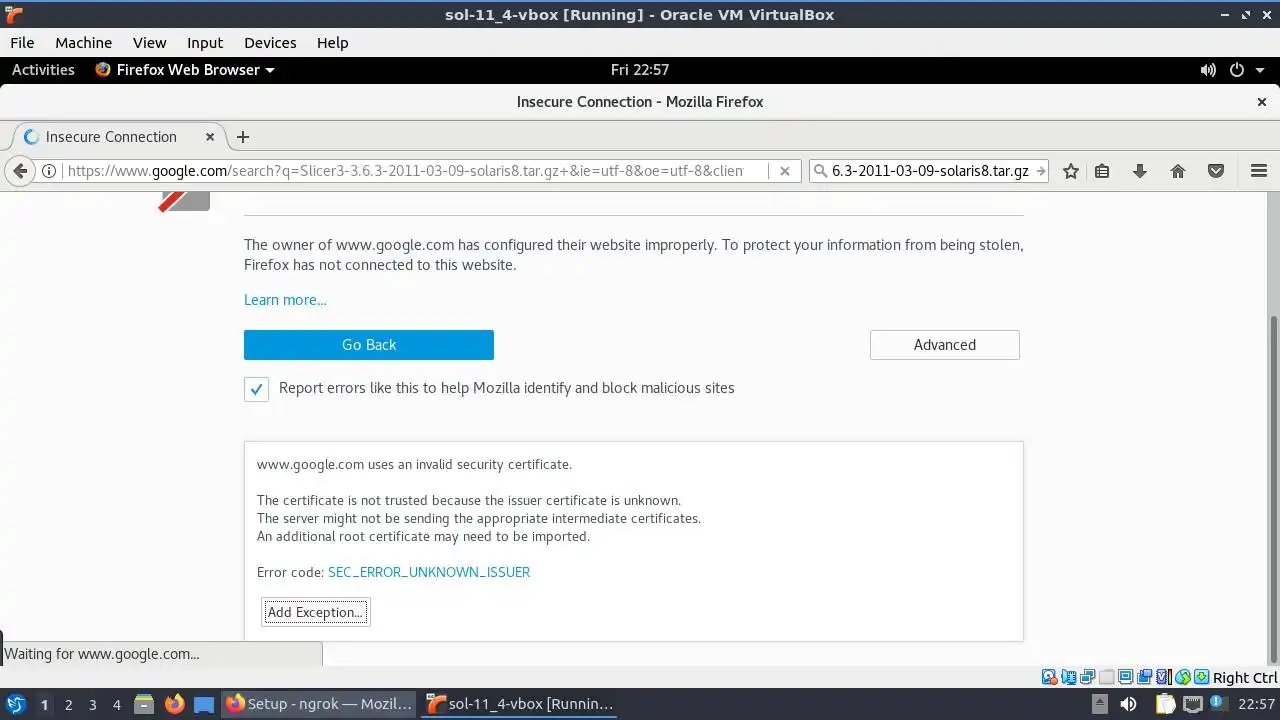Bookmark this page with the star icon

click(x=1071, y=171)
